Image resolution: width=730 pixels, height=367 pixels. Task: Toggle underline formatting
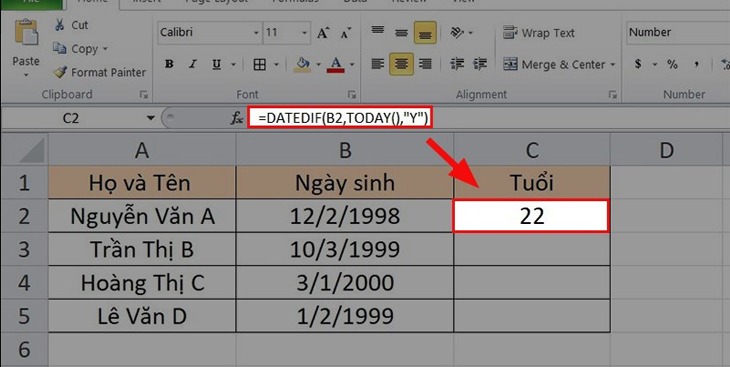(x=216, y=64)
